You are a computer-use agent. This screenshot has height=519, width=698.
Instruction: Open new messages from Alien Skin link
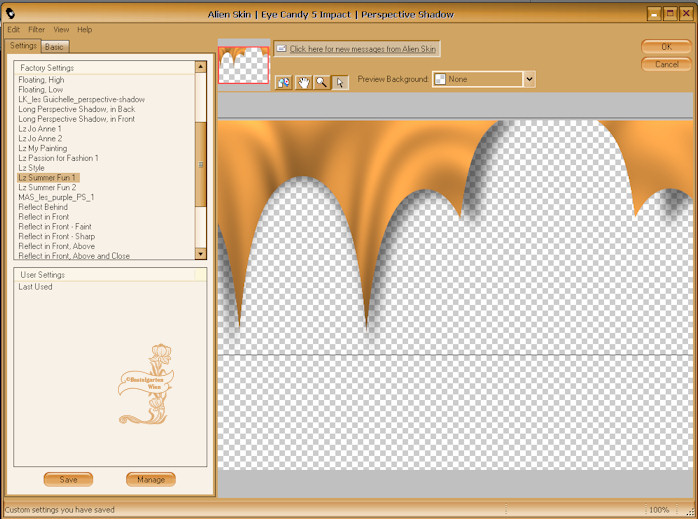coord(362,49)
